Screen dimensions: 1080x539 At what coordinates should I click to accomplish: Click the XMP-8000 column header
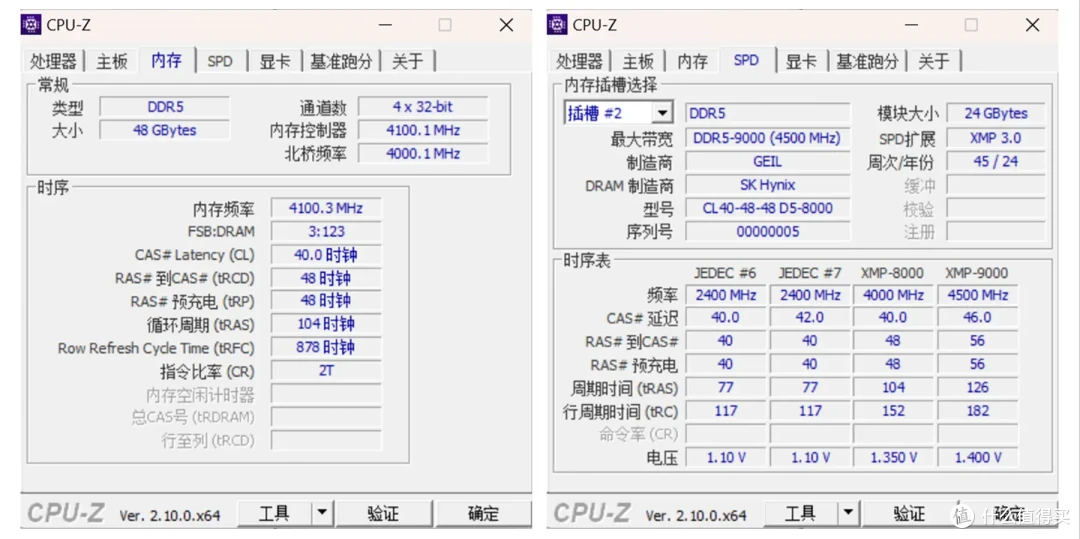(892, 273)
